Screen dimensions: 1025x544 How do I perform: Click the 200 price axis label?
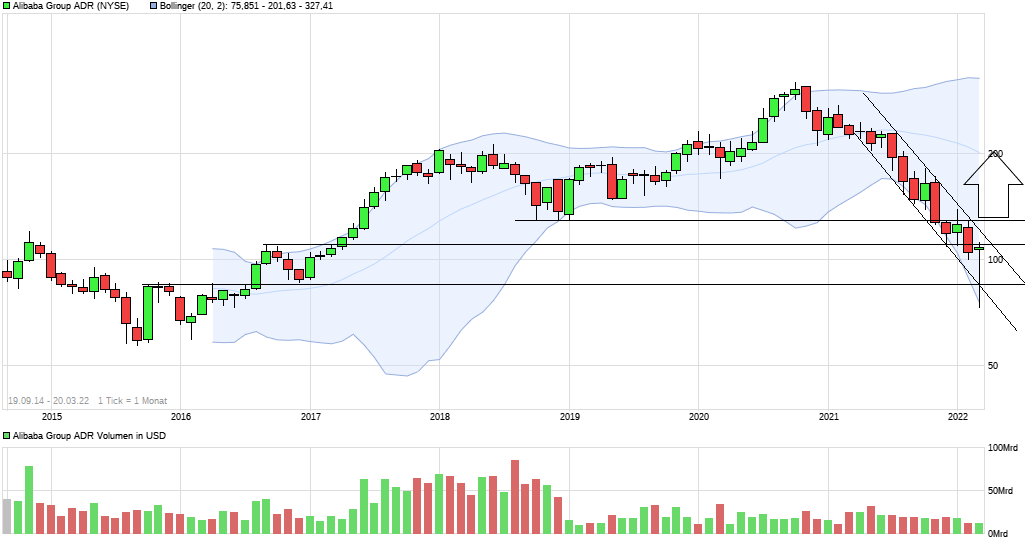994,154
